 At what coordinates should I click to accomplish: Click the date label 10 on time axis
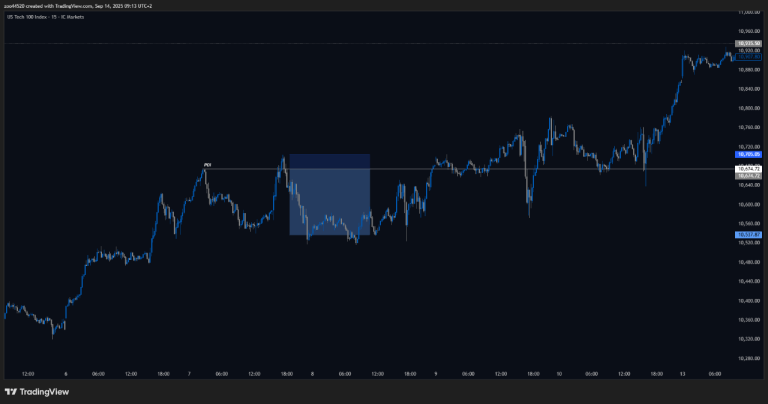(x=559, y=375)
